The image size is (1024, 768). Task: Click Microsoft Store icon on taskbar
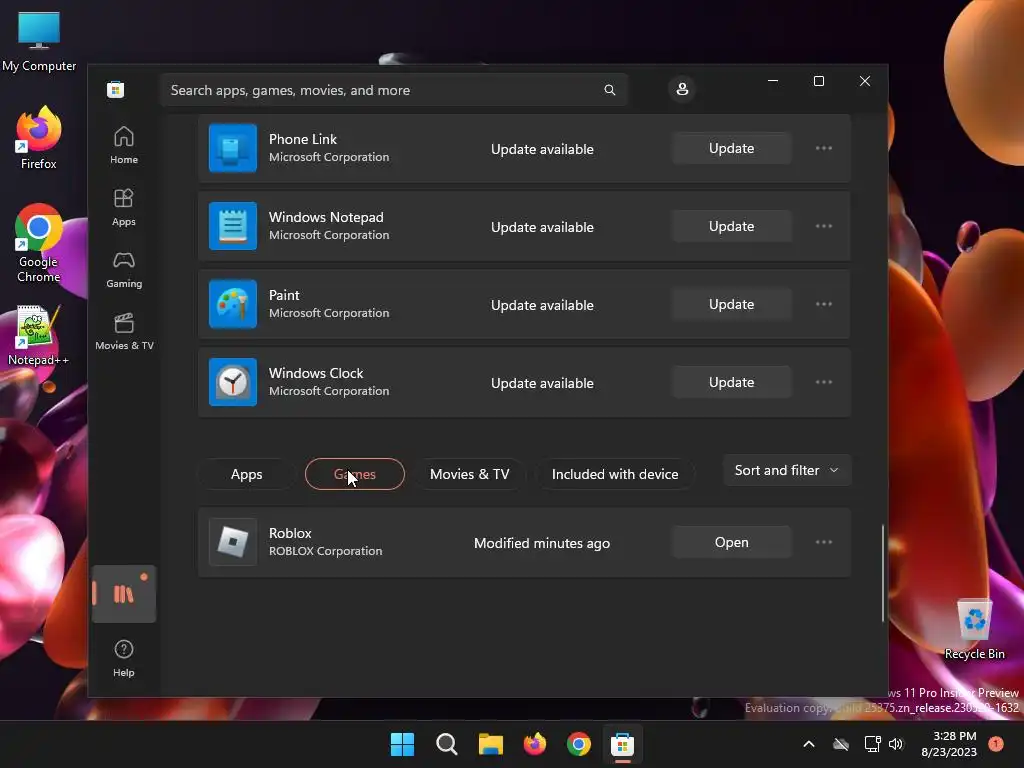[622, 744]
